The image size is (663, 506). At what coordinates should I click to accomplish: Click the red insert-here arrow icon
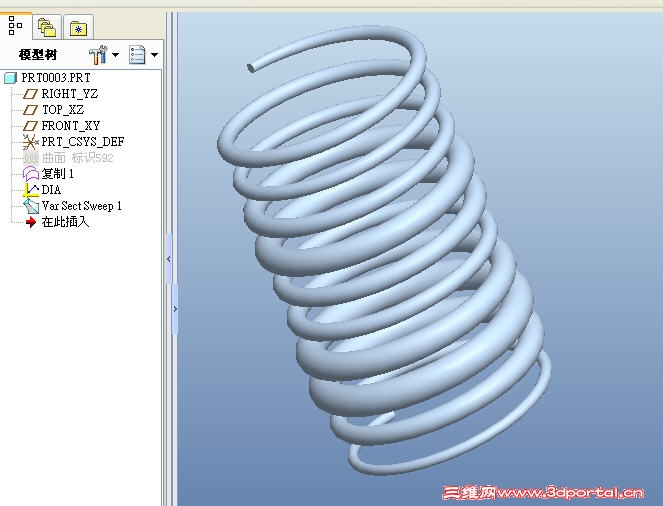tap(31, 222)
